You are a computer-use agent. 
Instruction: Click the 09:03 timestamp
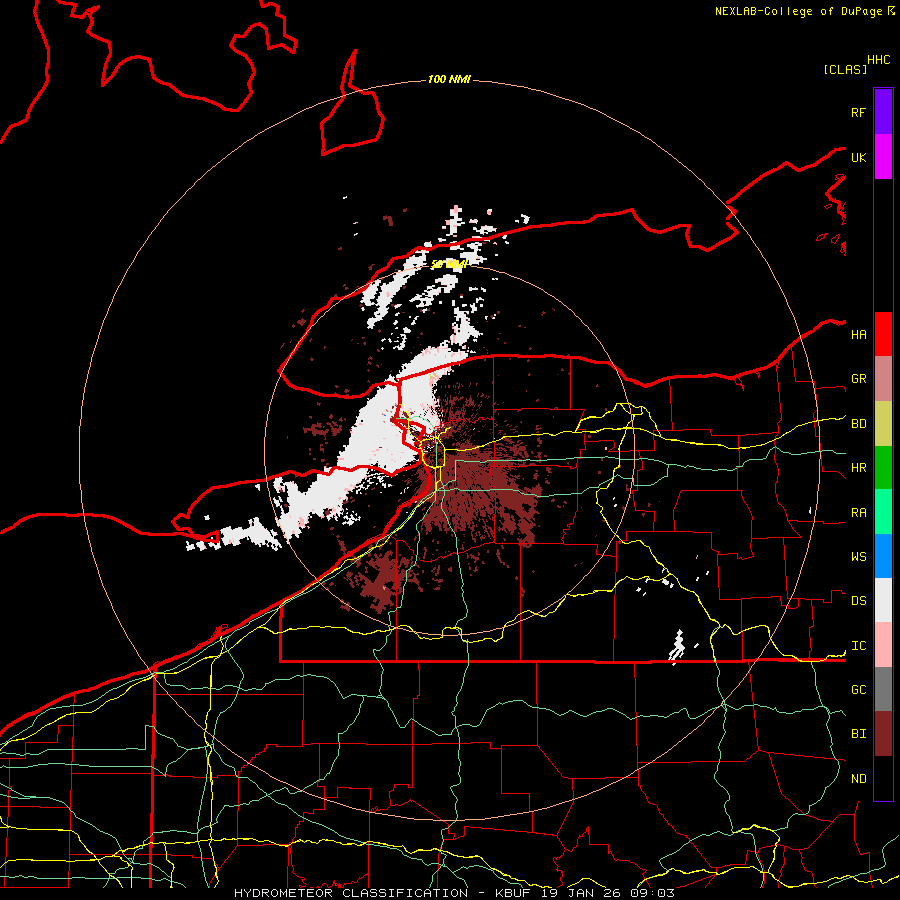pos(652,893)
